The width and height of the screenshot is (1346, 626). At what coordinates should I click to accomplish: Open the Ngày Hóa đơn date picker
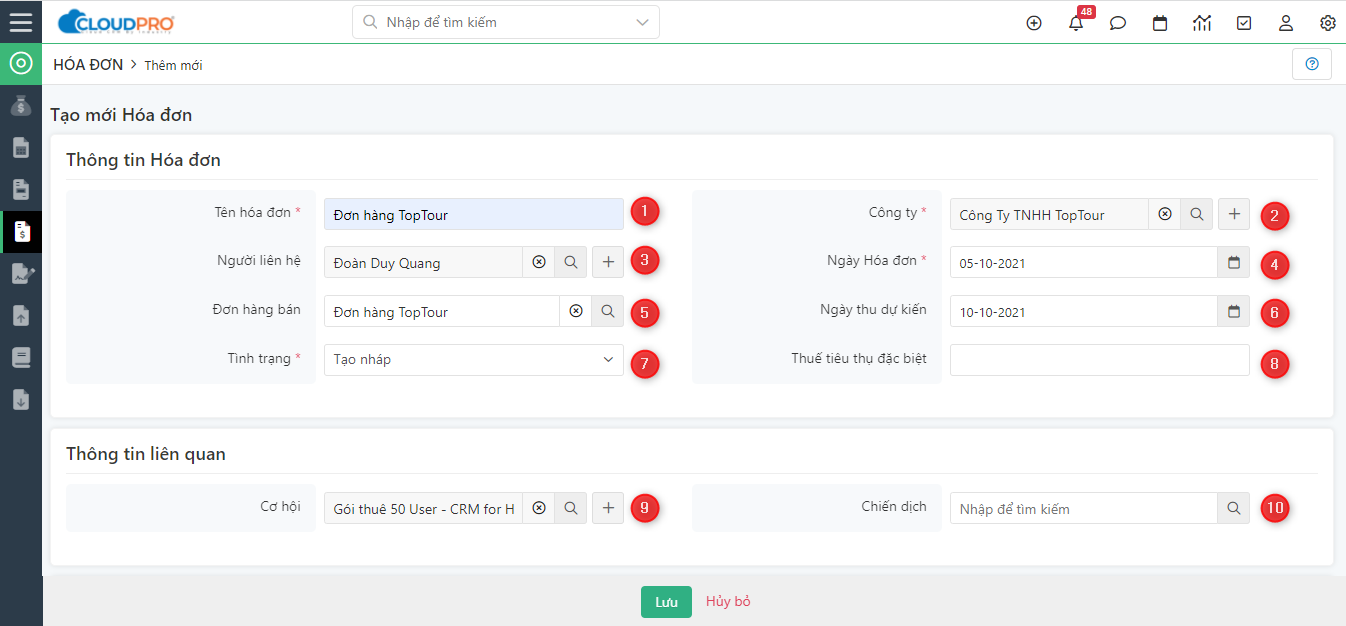(1234, 262)
